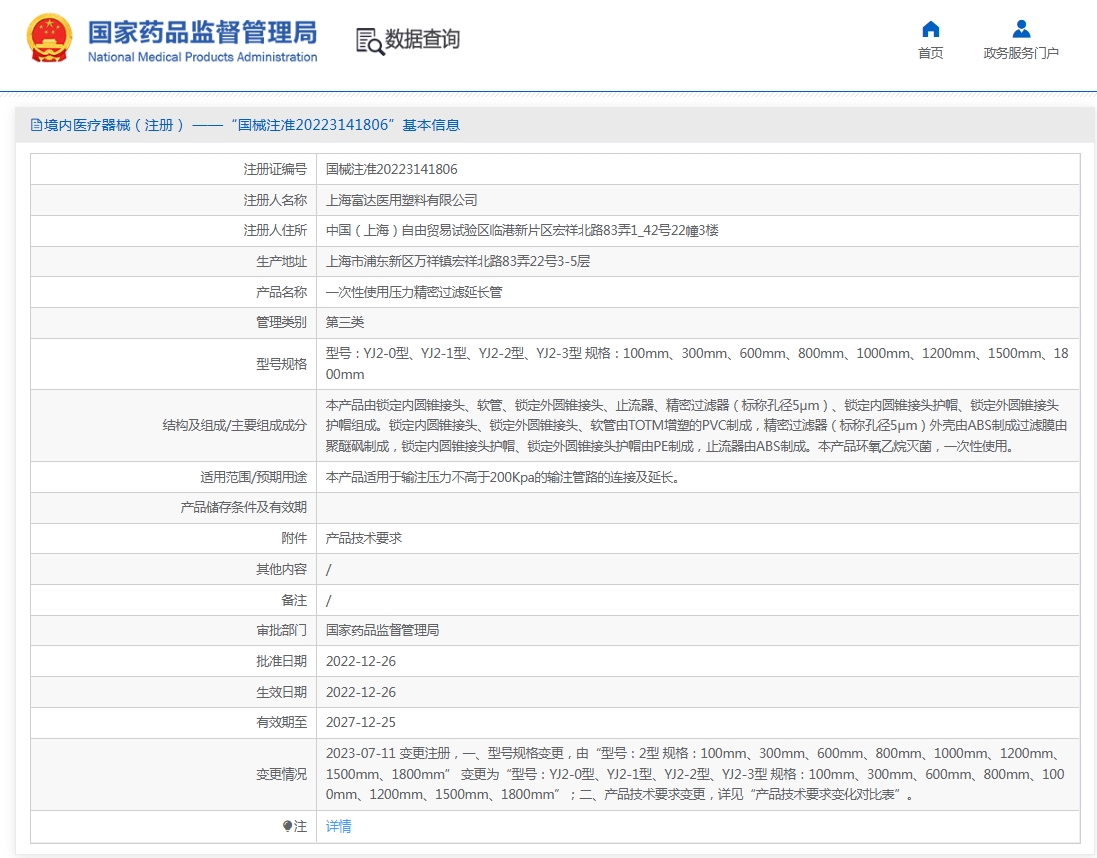Click the document icon before 境内医疗器械

point(36,125)
